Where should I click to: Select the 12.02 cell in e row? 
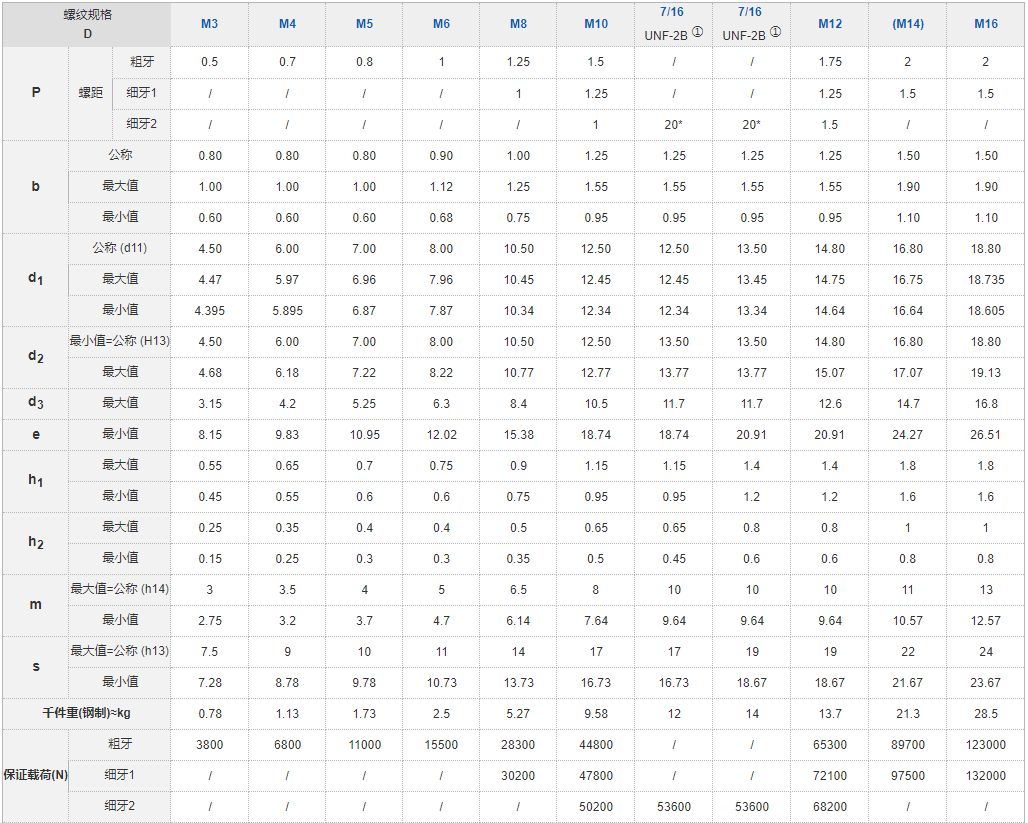pos(441,435)
